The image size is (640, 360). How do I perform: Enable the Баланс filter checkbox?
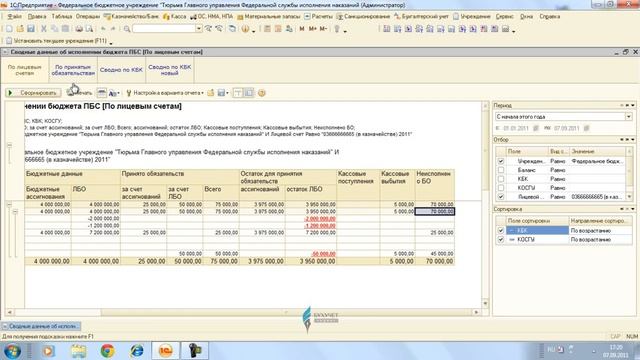[501, 170]
